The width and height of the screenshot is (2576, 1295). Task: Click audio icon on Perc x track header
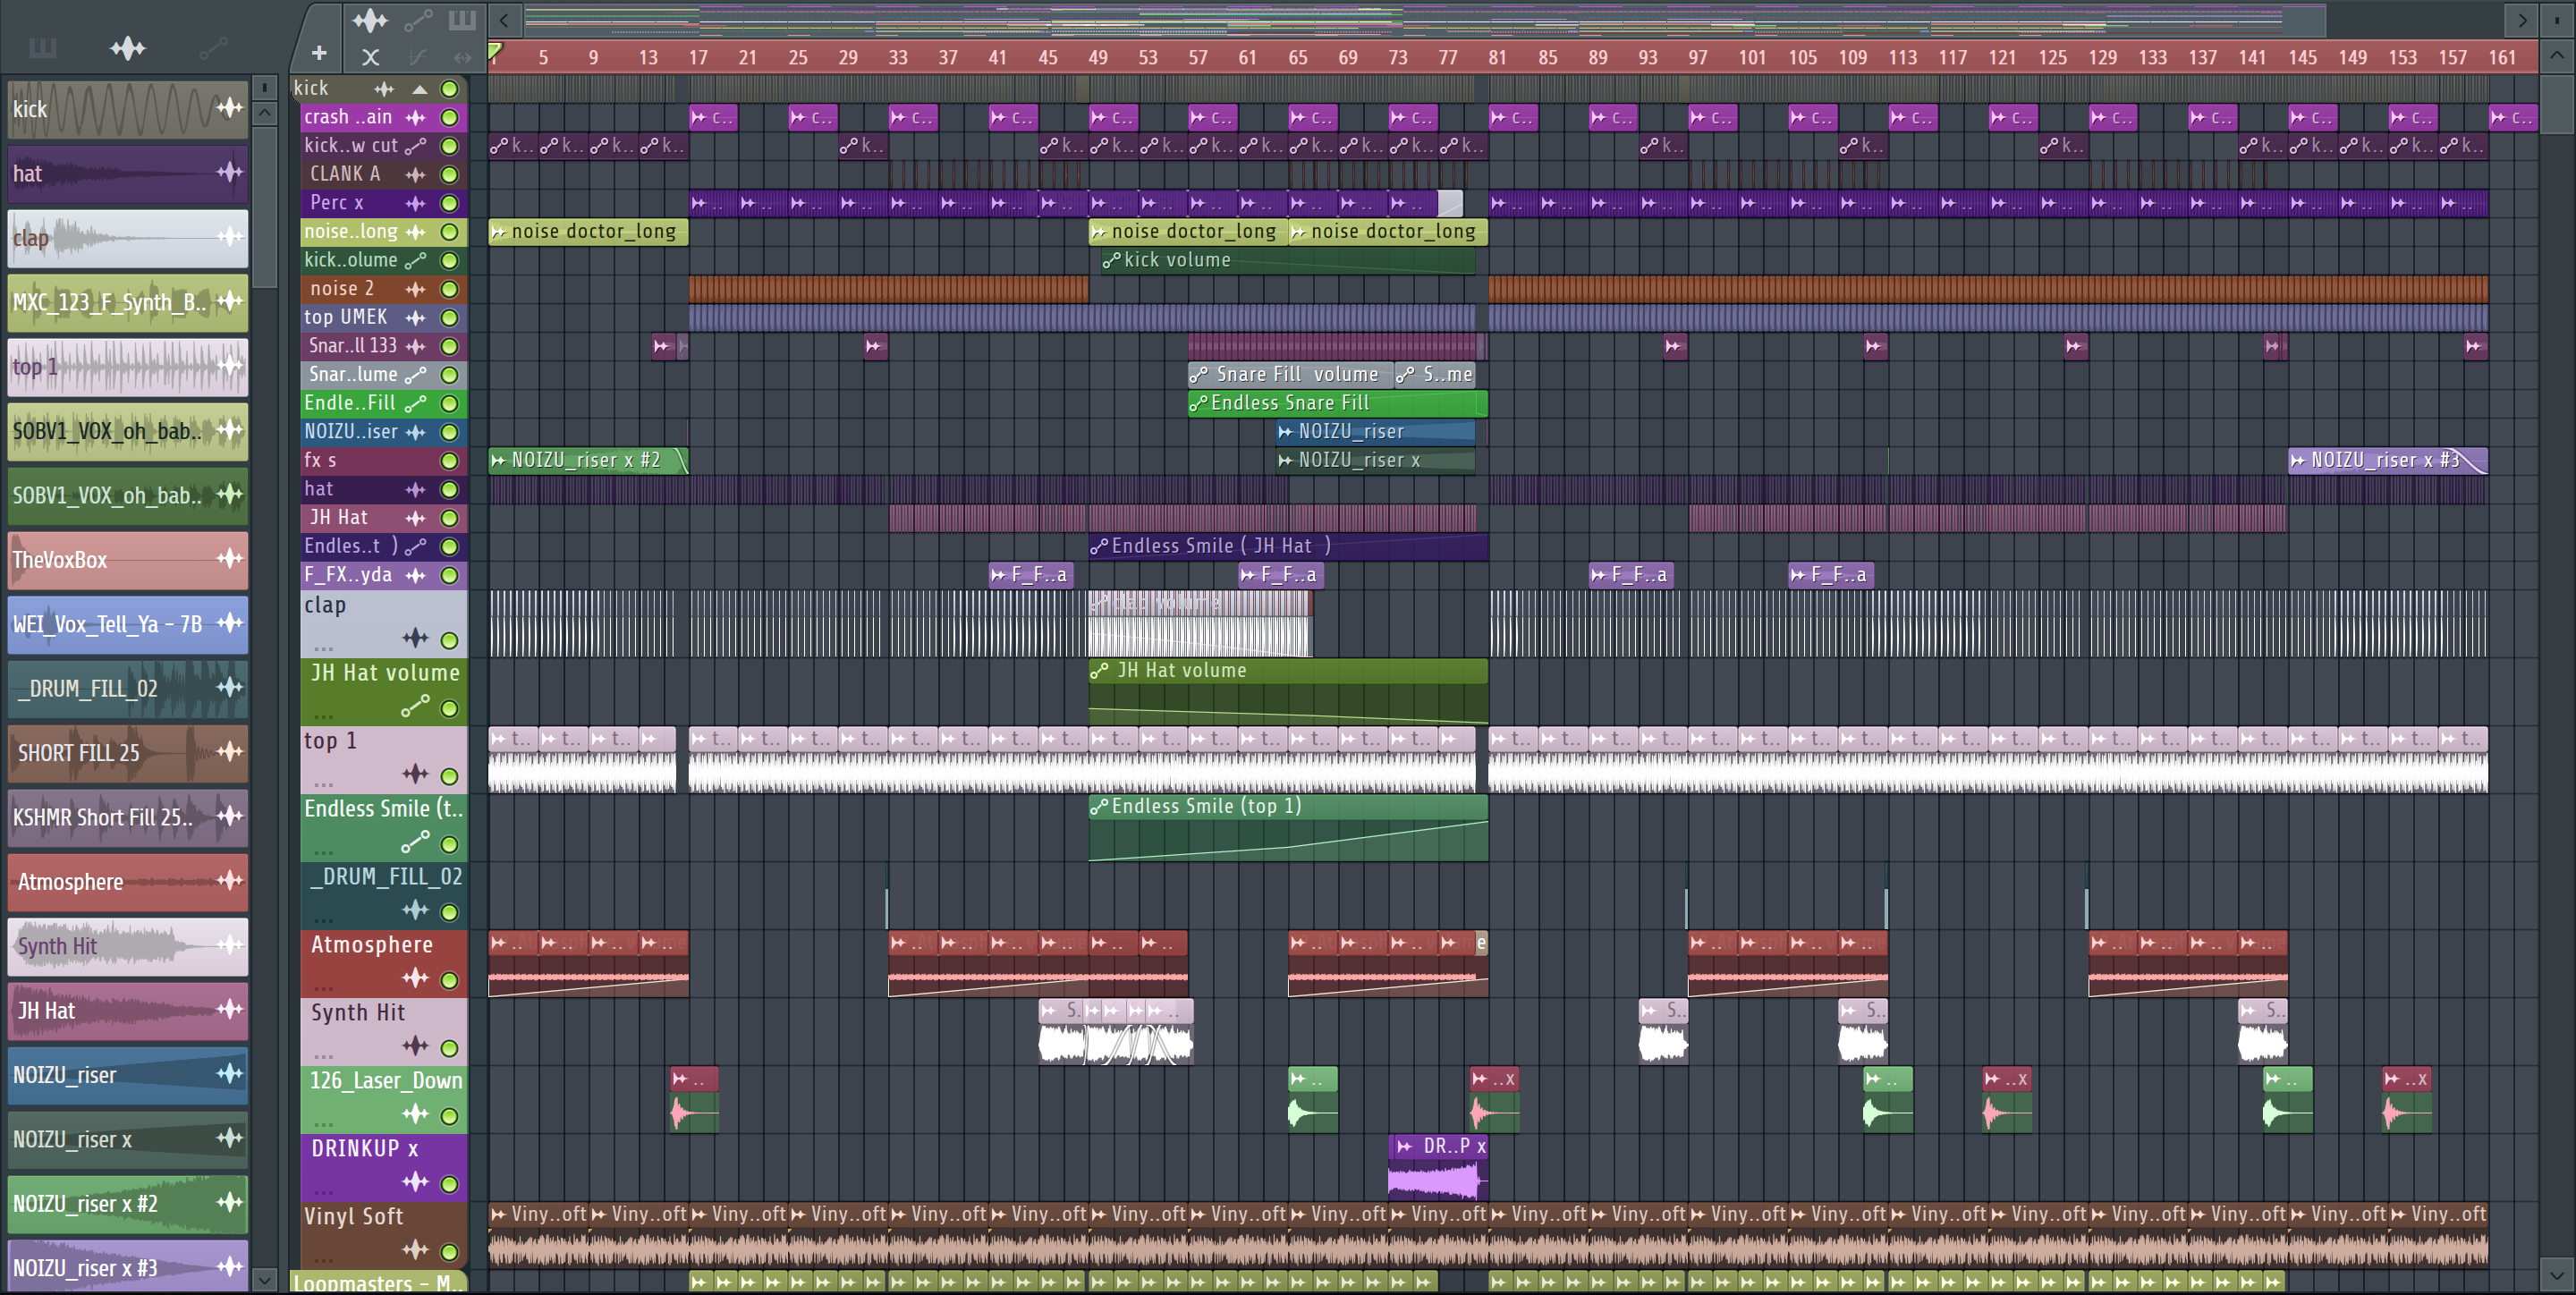click(415, 203)
